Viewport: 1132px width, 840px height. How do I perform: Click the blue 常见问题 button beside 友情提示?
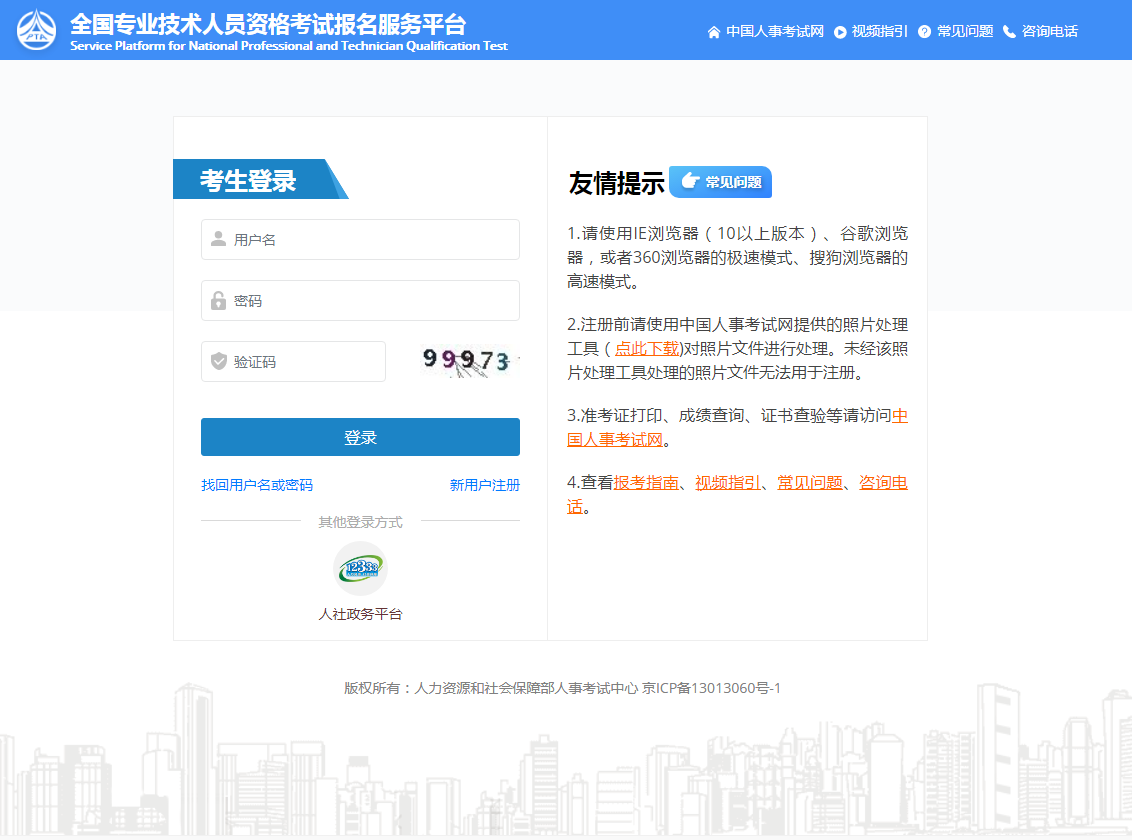[x=720, y=182]
